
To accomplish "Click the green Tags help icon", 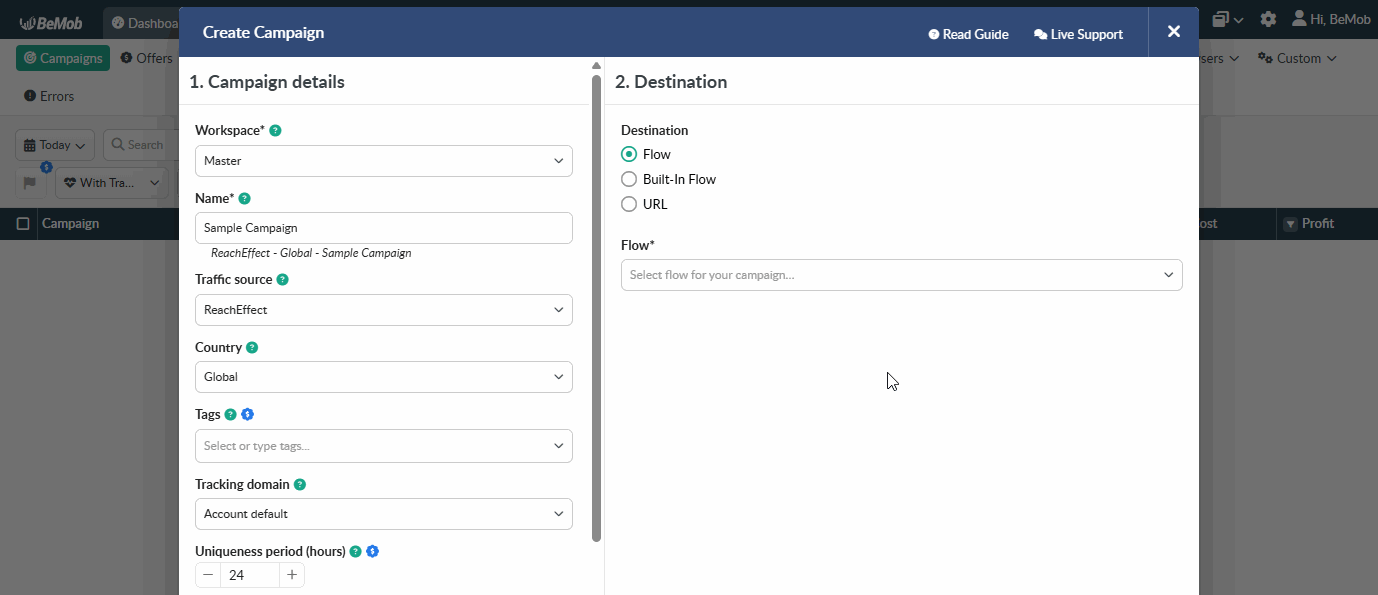I will (231, 414).
